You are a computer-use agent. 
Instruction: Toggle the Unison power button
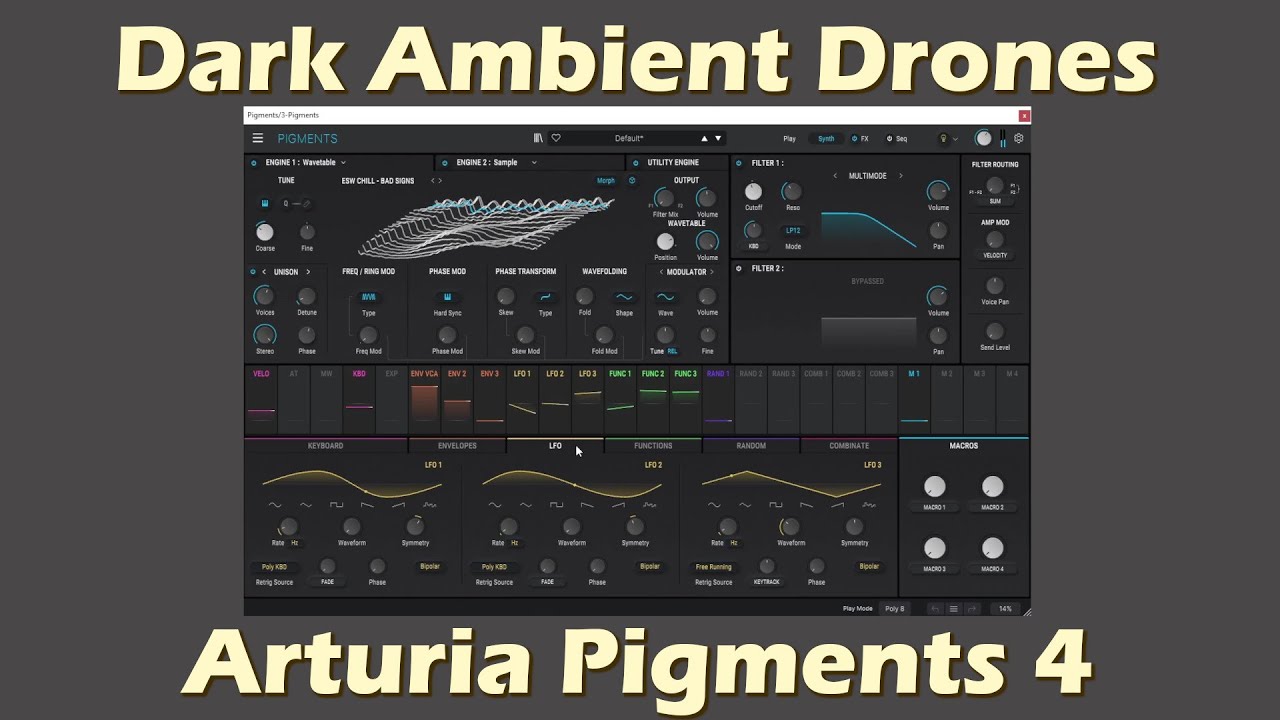pos(252,271)
